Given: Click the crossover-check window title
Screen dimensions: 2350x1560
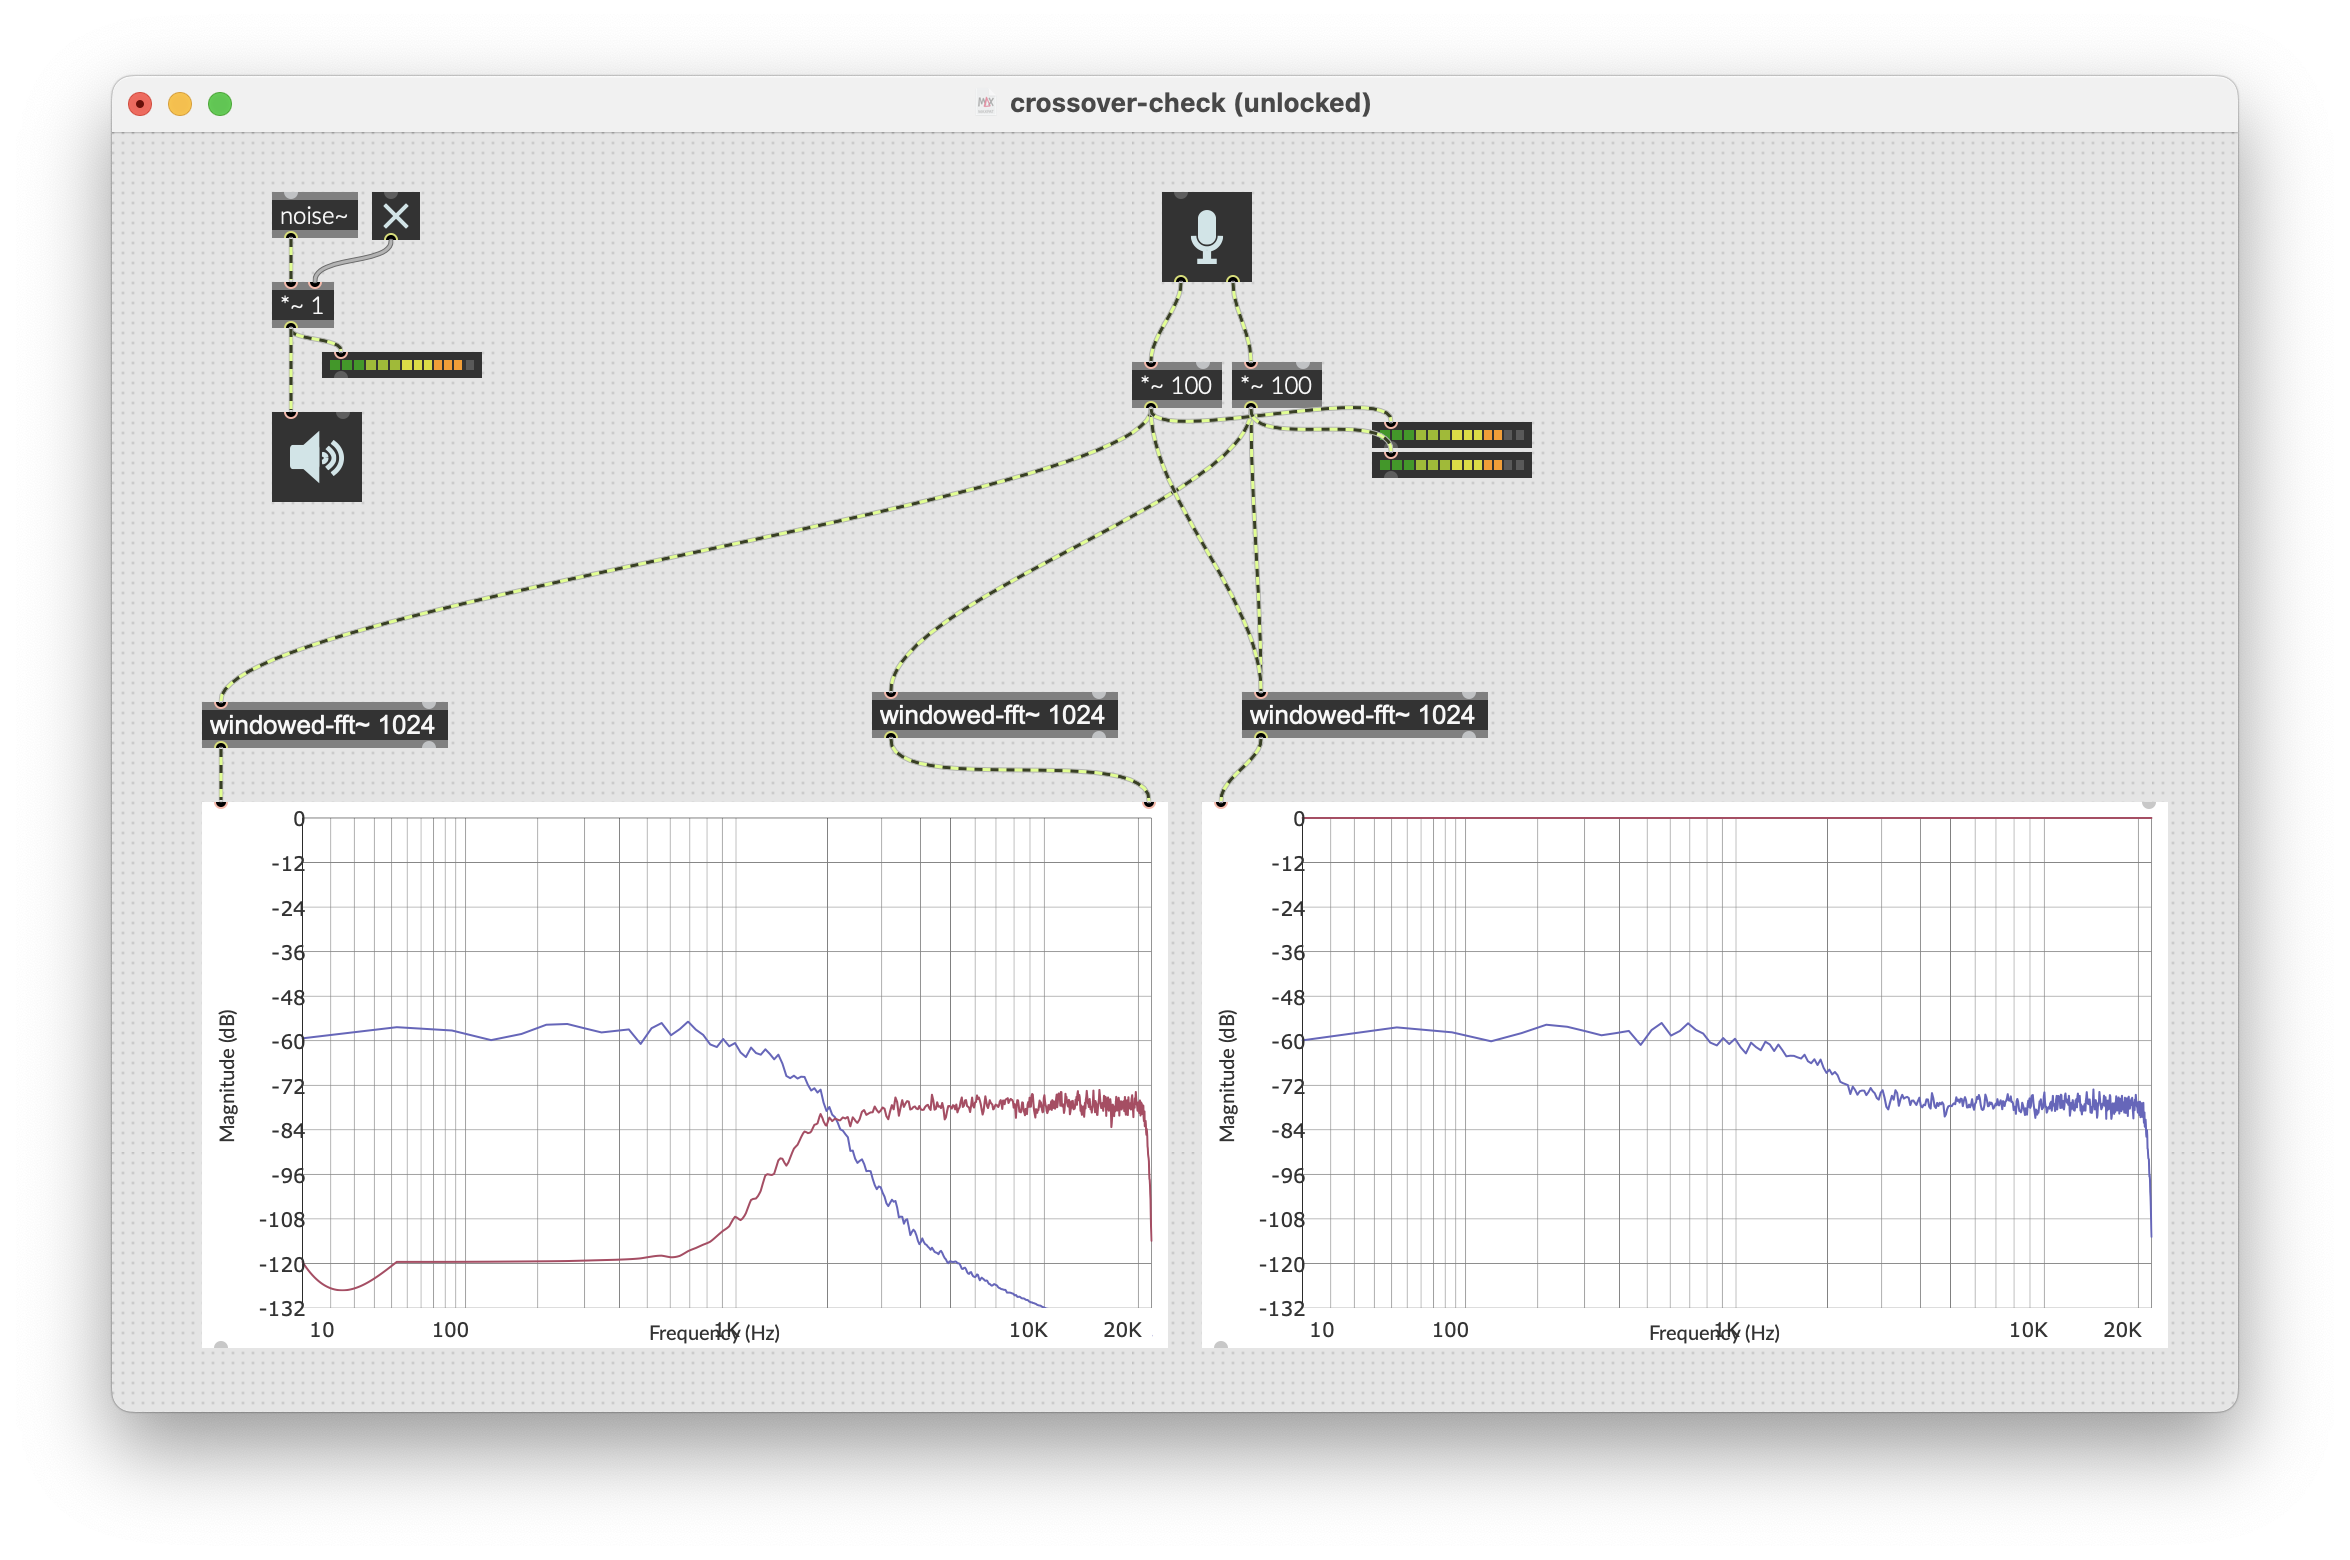Looking at the screenshot, I should pos(1189,103).
